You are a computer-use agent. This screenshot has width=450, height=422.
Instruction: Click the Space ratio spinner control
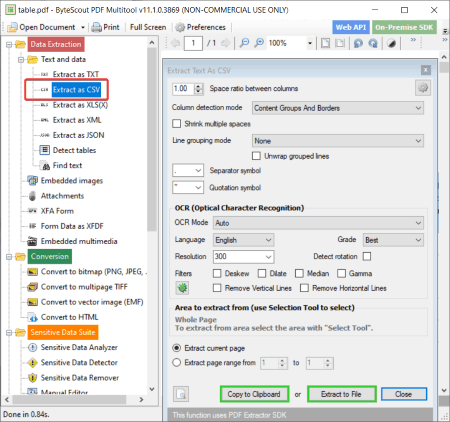[198, 89]
